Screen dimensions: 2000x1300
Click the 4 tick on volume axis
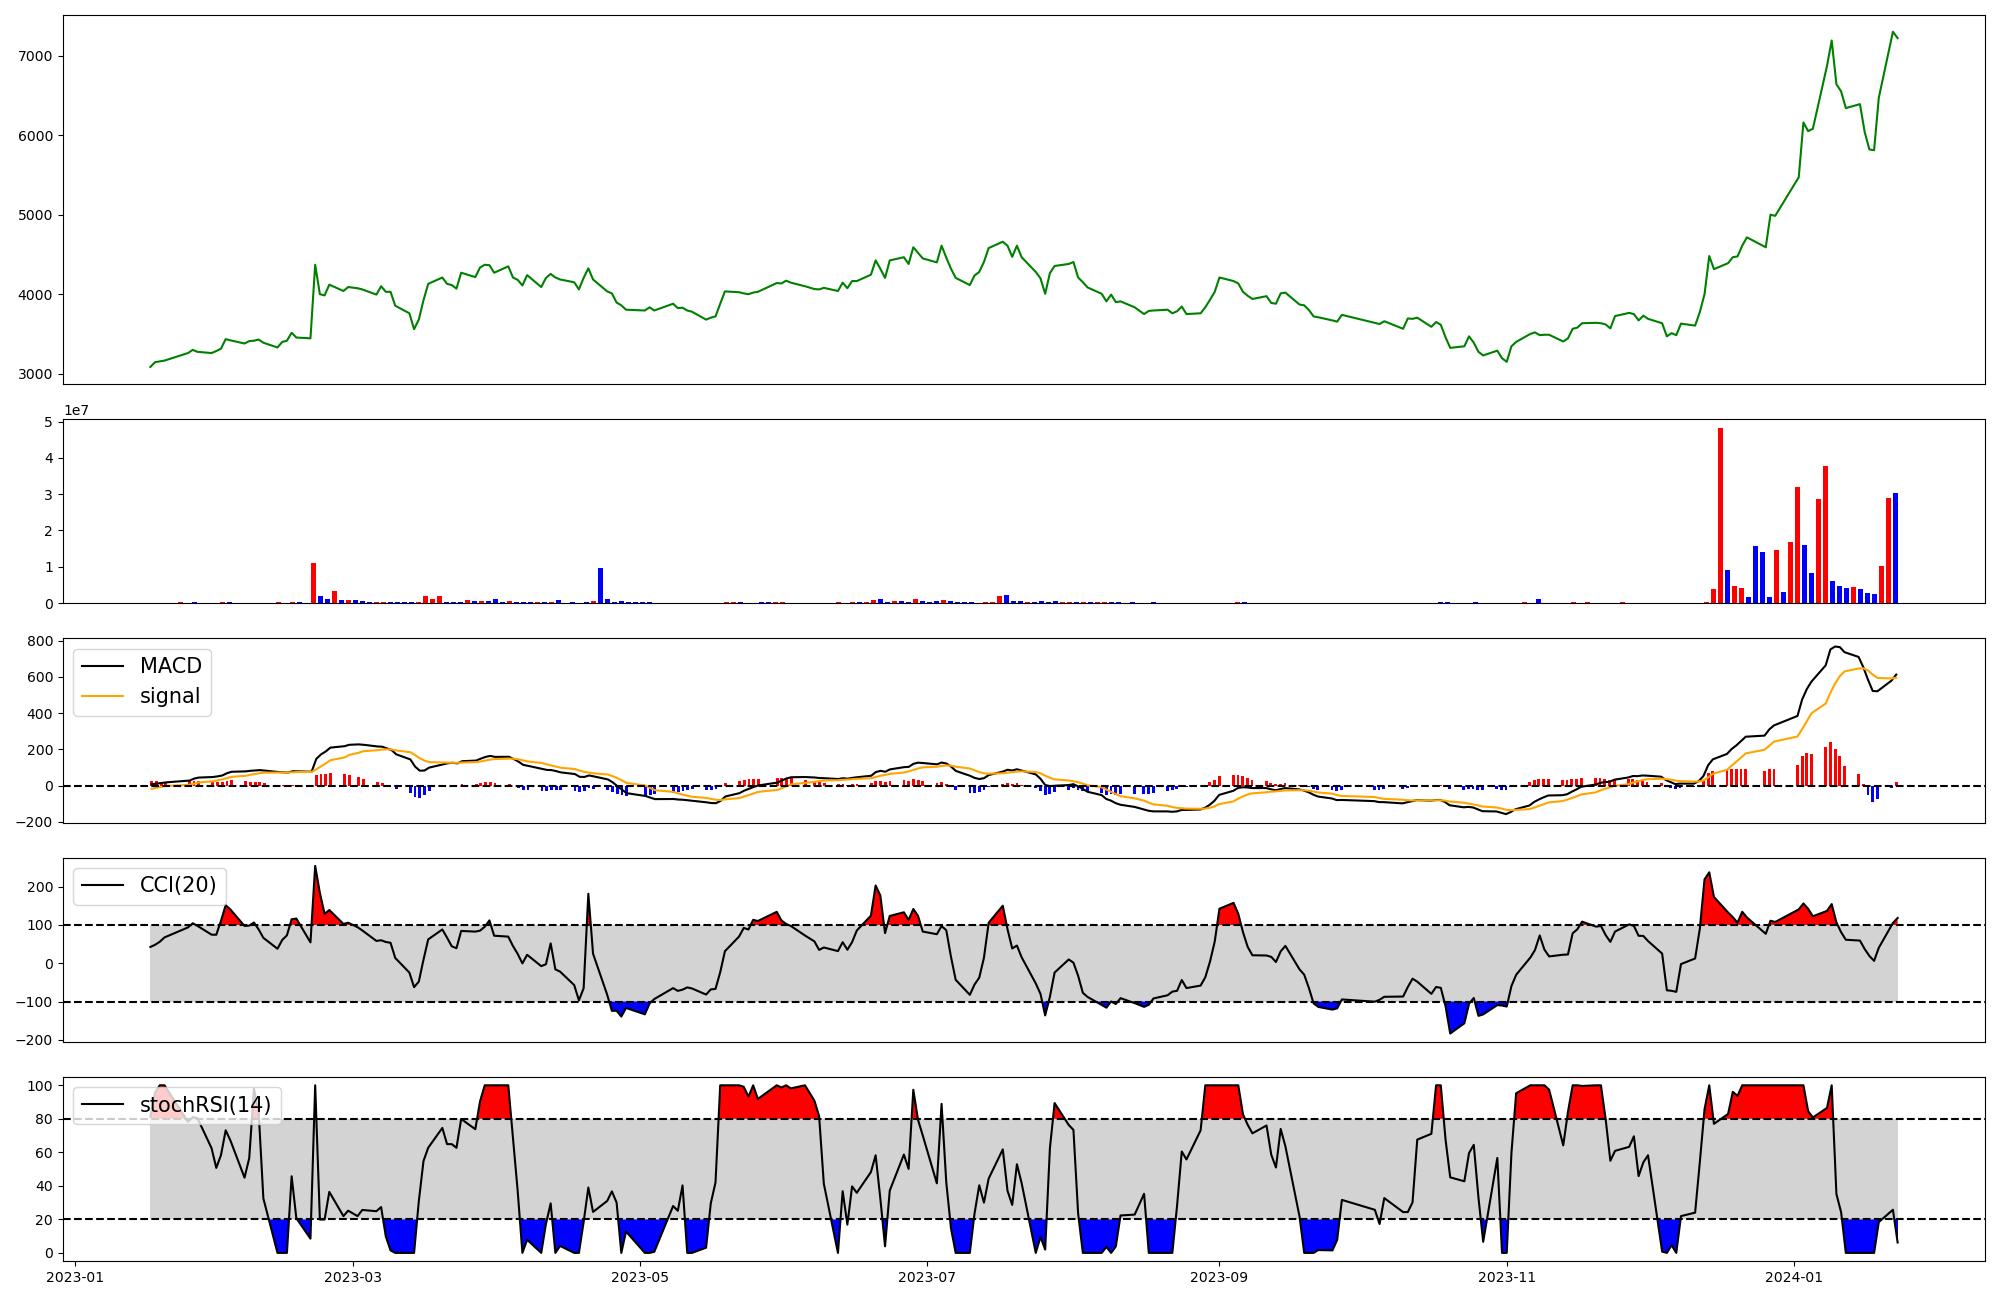tap(48, 459)
